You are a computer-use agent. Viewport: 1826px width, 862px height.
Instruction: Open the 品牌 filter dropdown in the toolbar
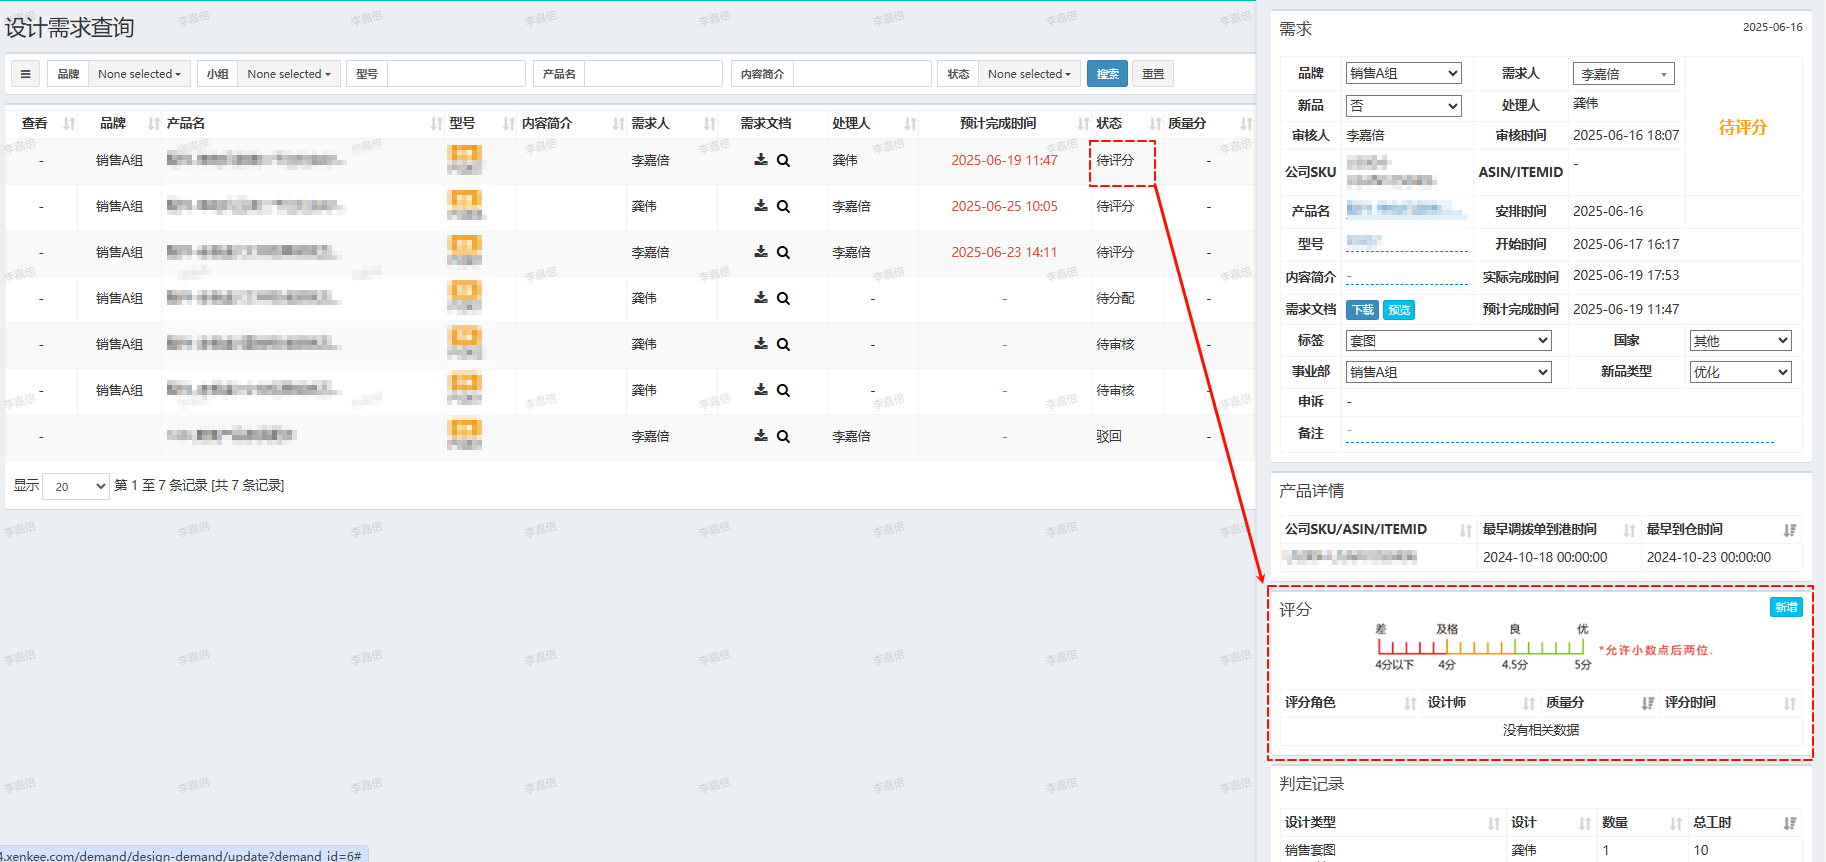coord(139,74)
